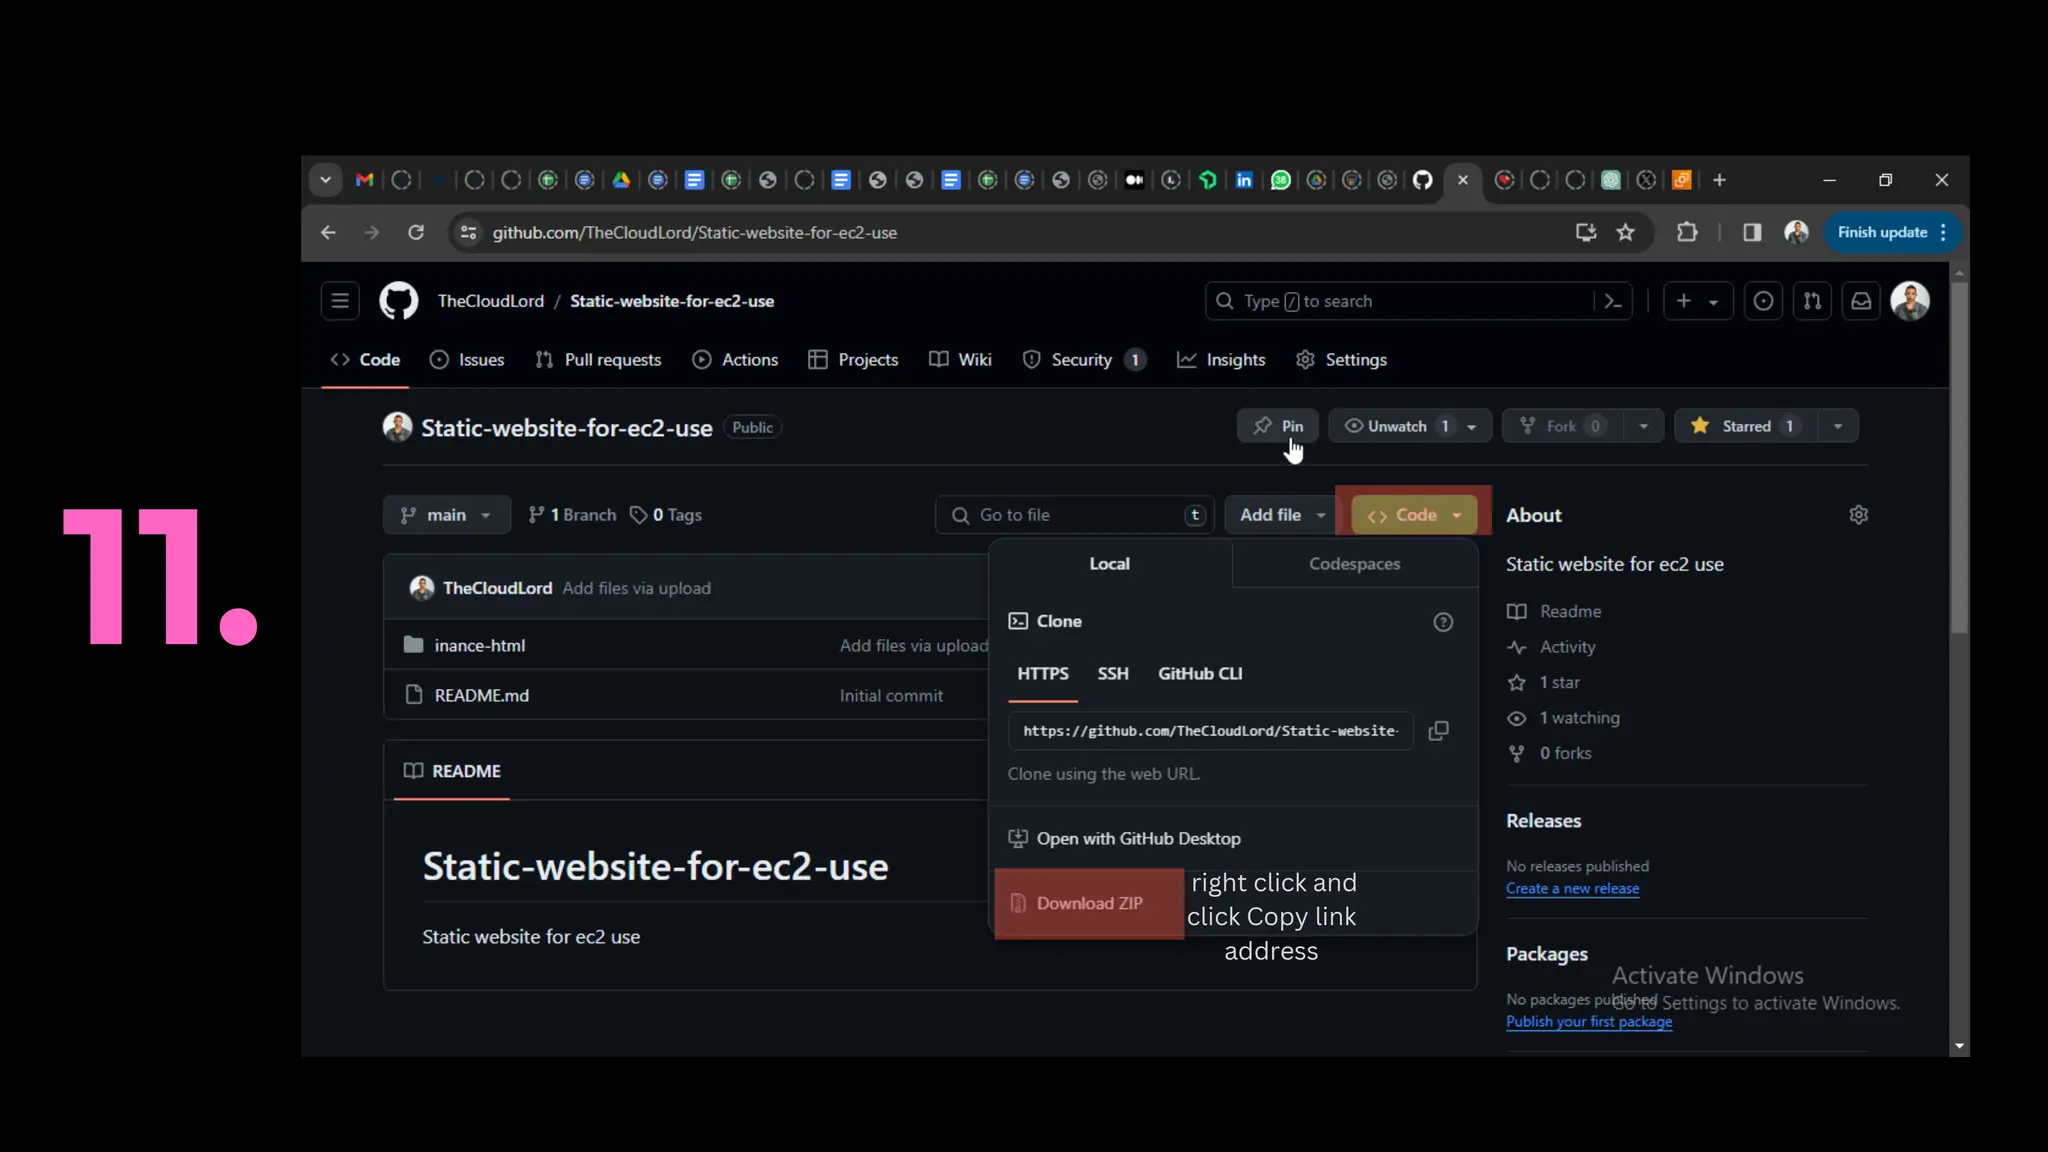Bookmark this page with the star icon
The image size is (2048, 1152).
[1626, 233]
